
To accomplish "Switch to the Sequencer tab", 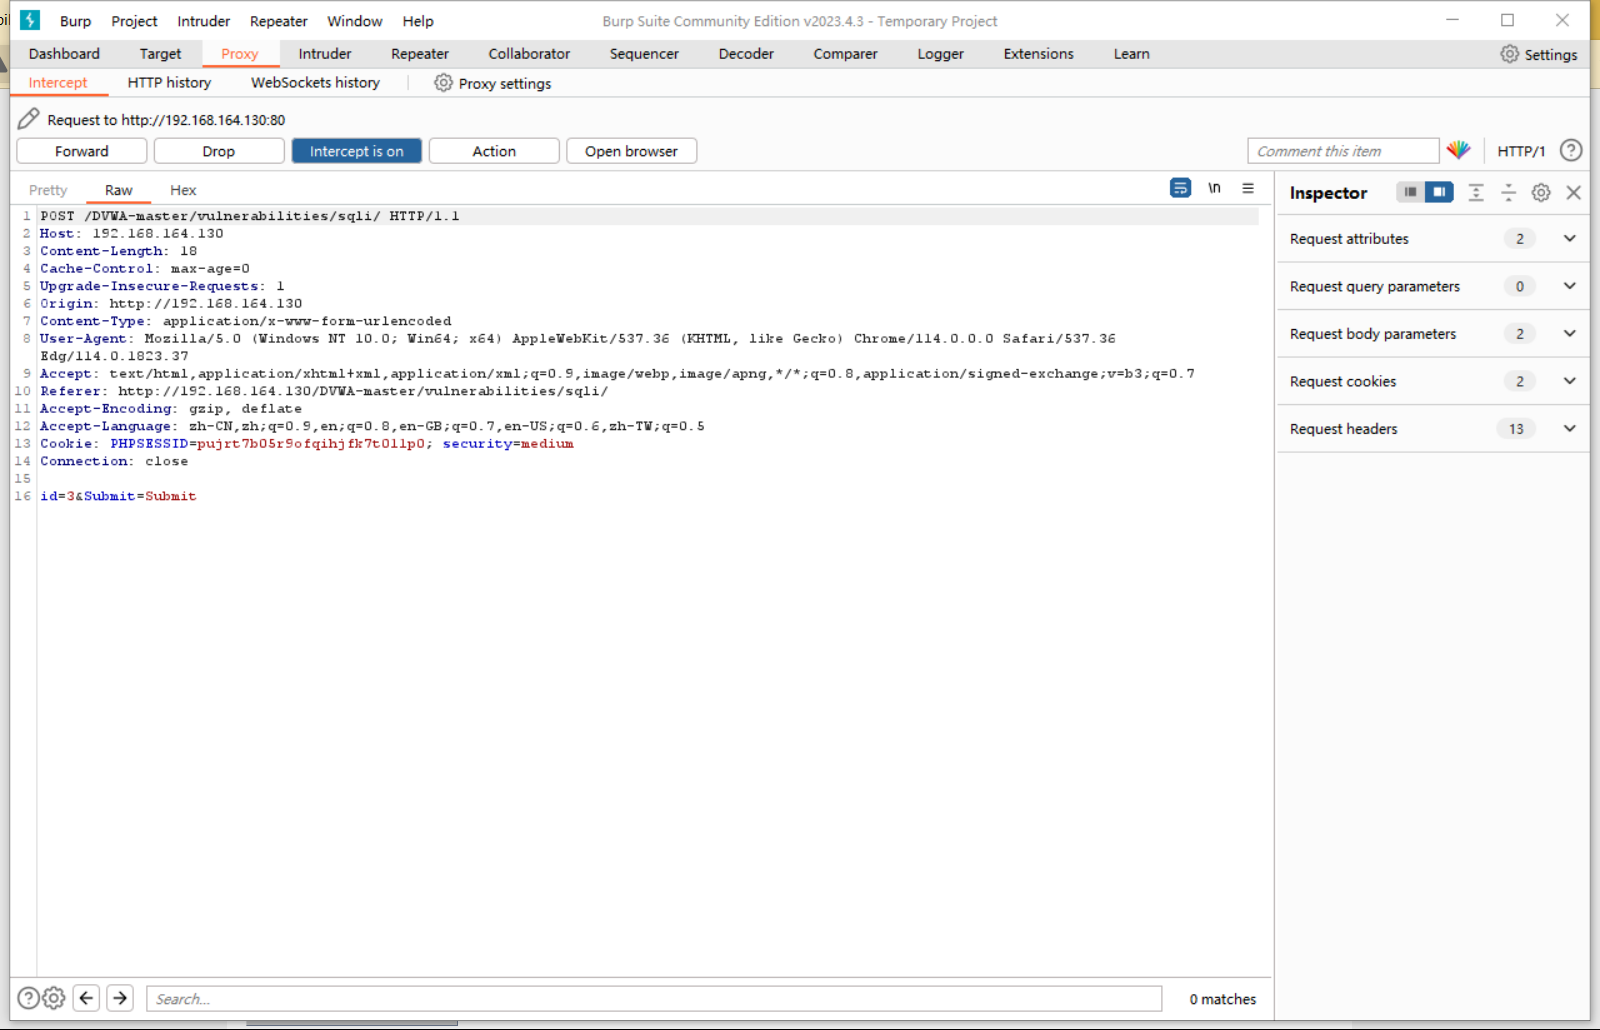I will tap(644, 54).
